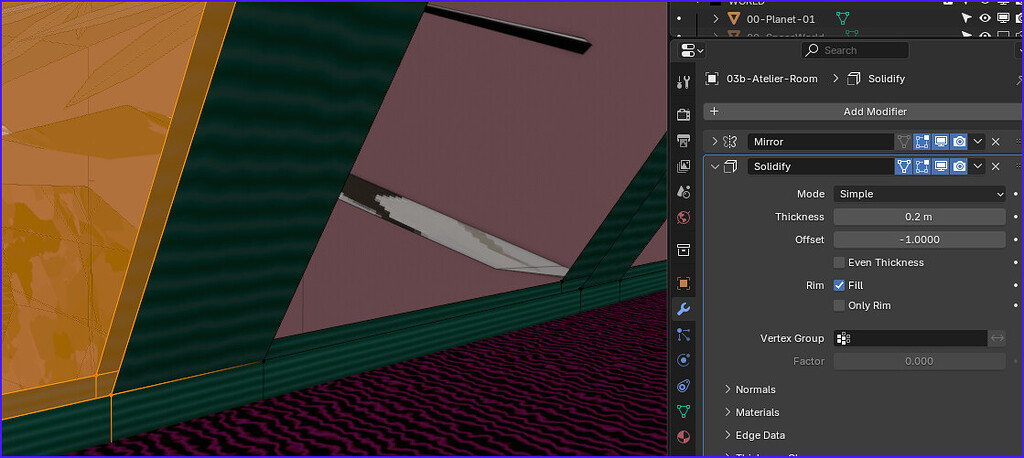This screenshot has width=1024, height=458.
Task: Toggle Mirror edit mode display
Action: [921, 141]
